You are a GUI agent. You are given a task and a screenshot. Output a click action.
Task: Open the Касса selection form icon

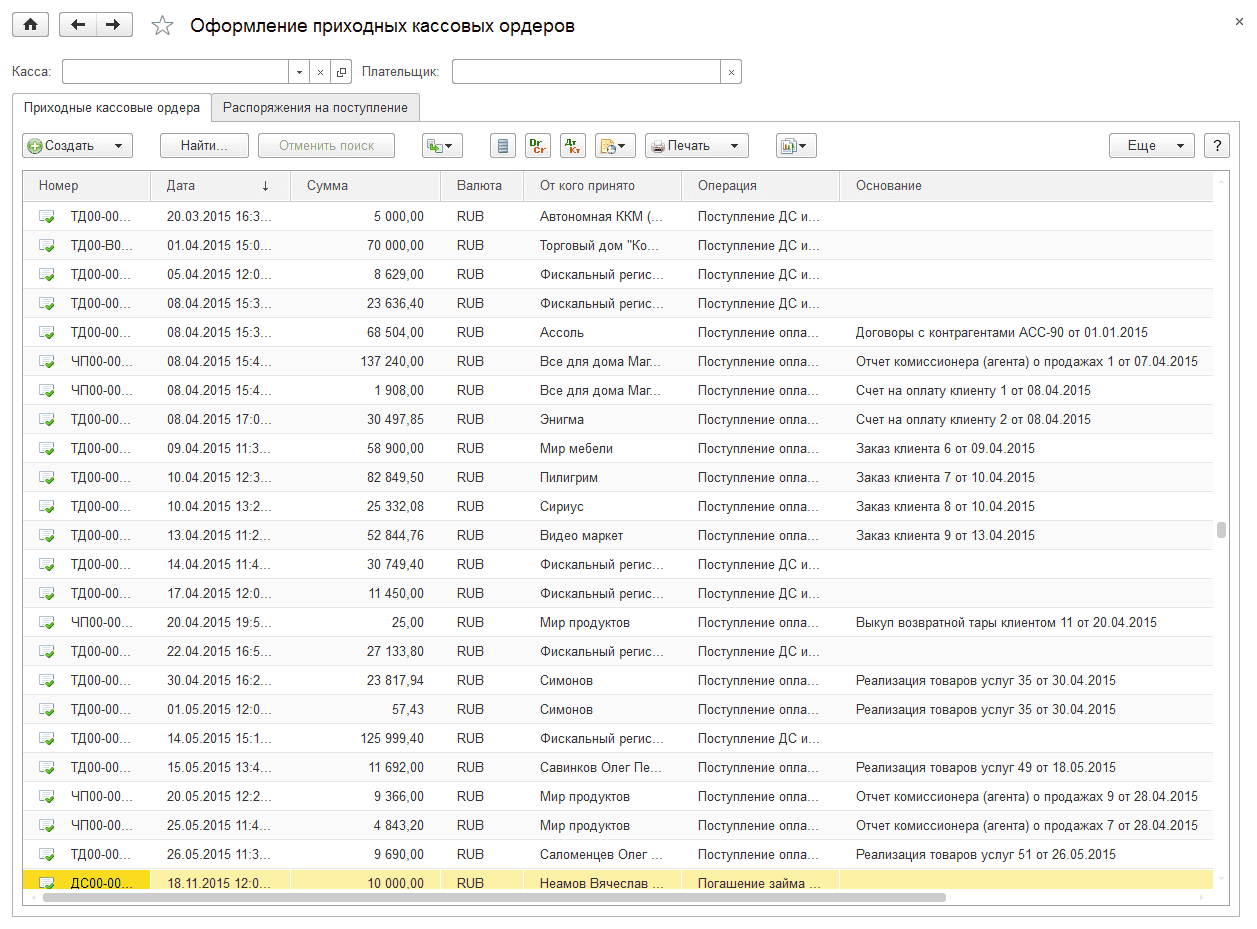click(x=341, y=72)
